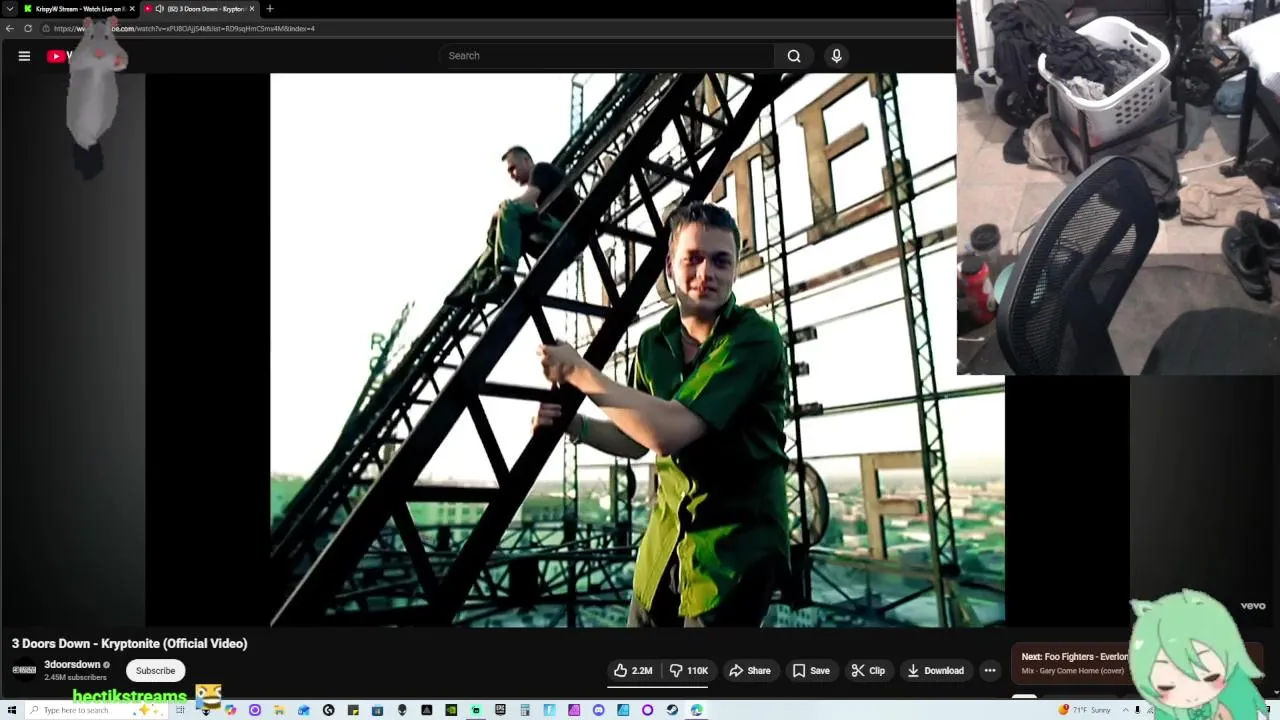Open the Calculator taskbar icon
This screenshot has height=720, width=1280.
[x=524, y=710]
